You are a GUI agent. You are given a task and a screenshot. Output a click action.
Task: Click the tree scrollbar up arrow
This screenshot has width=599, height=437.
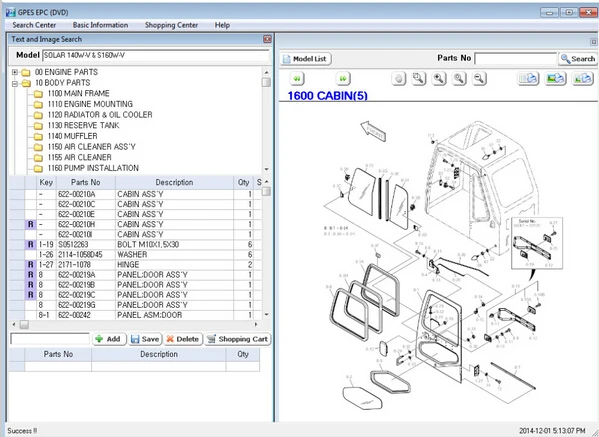click(266, 72)
